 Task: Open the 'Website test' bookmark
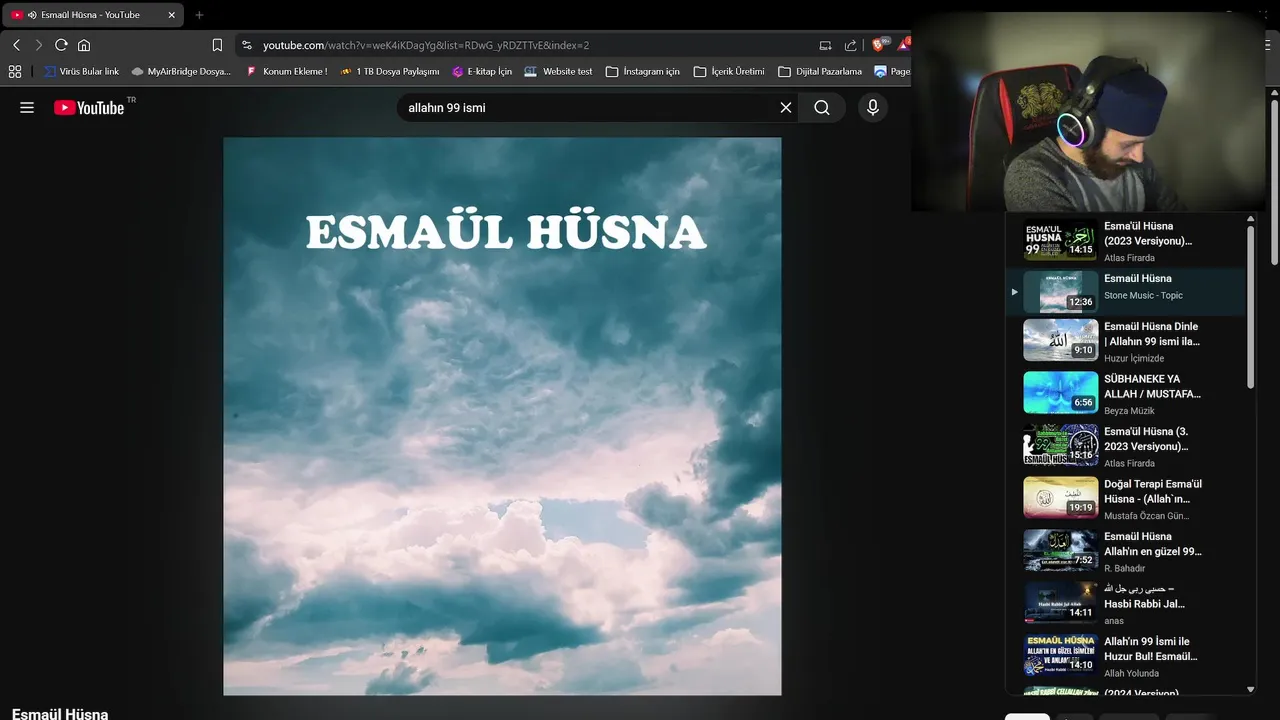click(x=558, y=71)
